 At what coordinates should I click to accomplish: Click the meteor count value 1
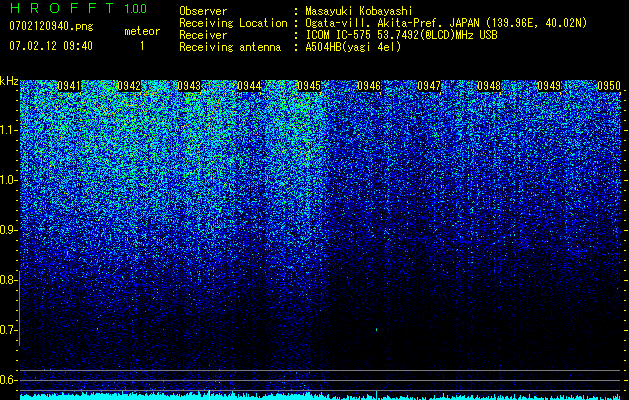pos(142,46)
